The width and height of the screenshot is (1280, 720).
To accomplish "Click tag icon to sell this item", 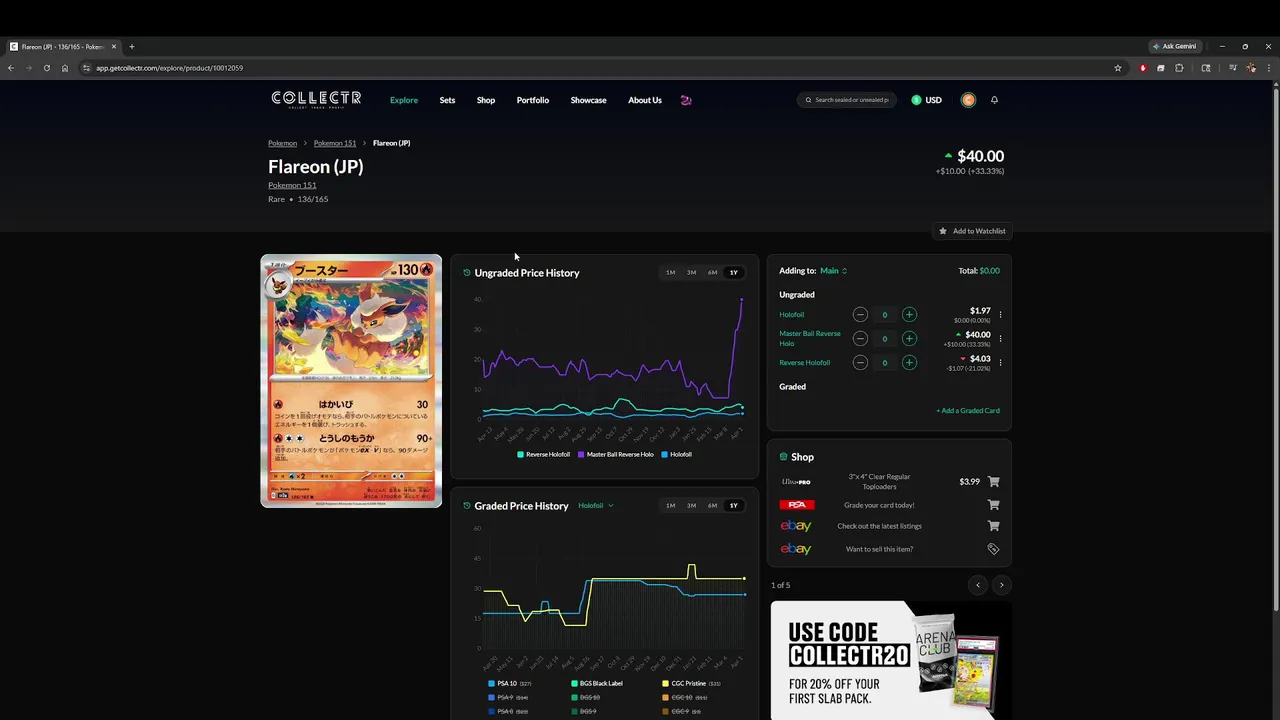I will (x=993, y=549).
